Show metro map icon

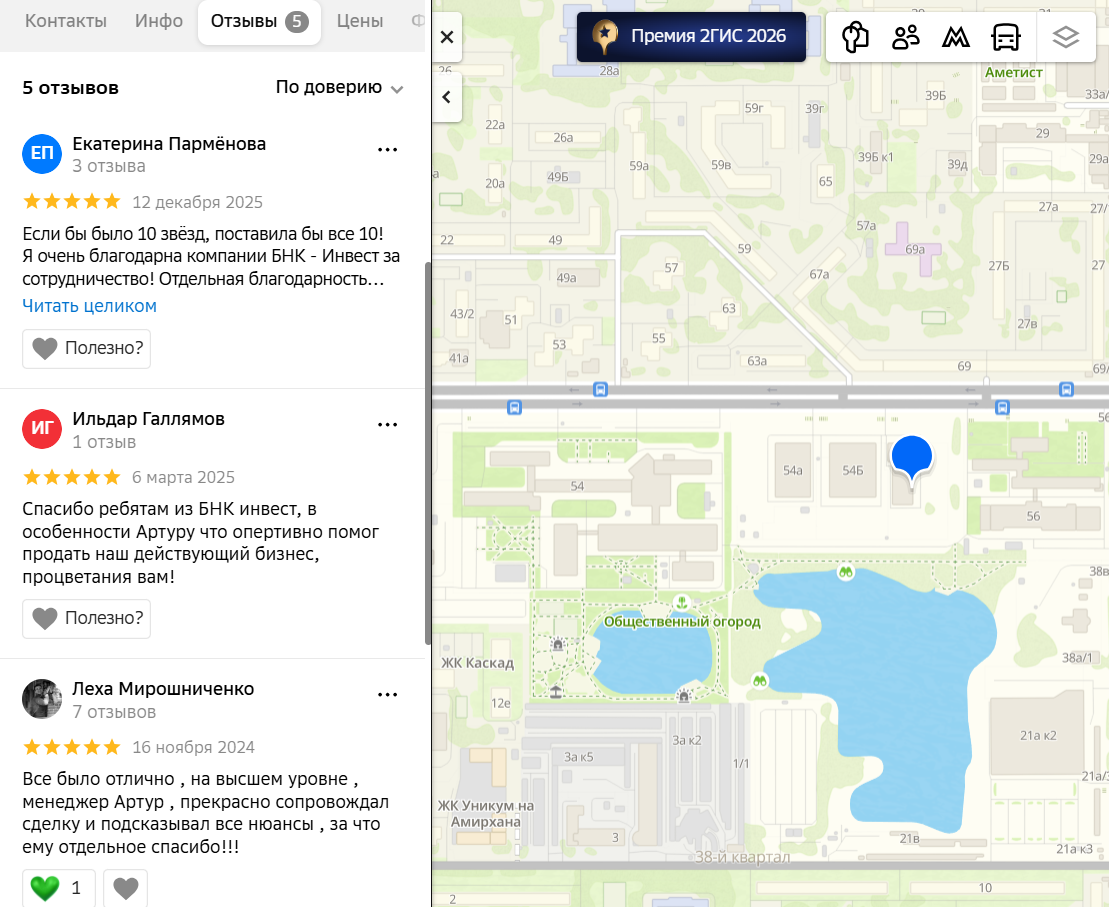956,37
